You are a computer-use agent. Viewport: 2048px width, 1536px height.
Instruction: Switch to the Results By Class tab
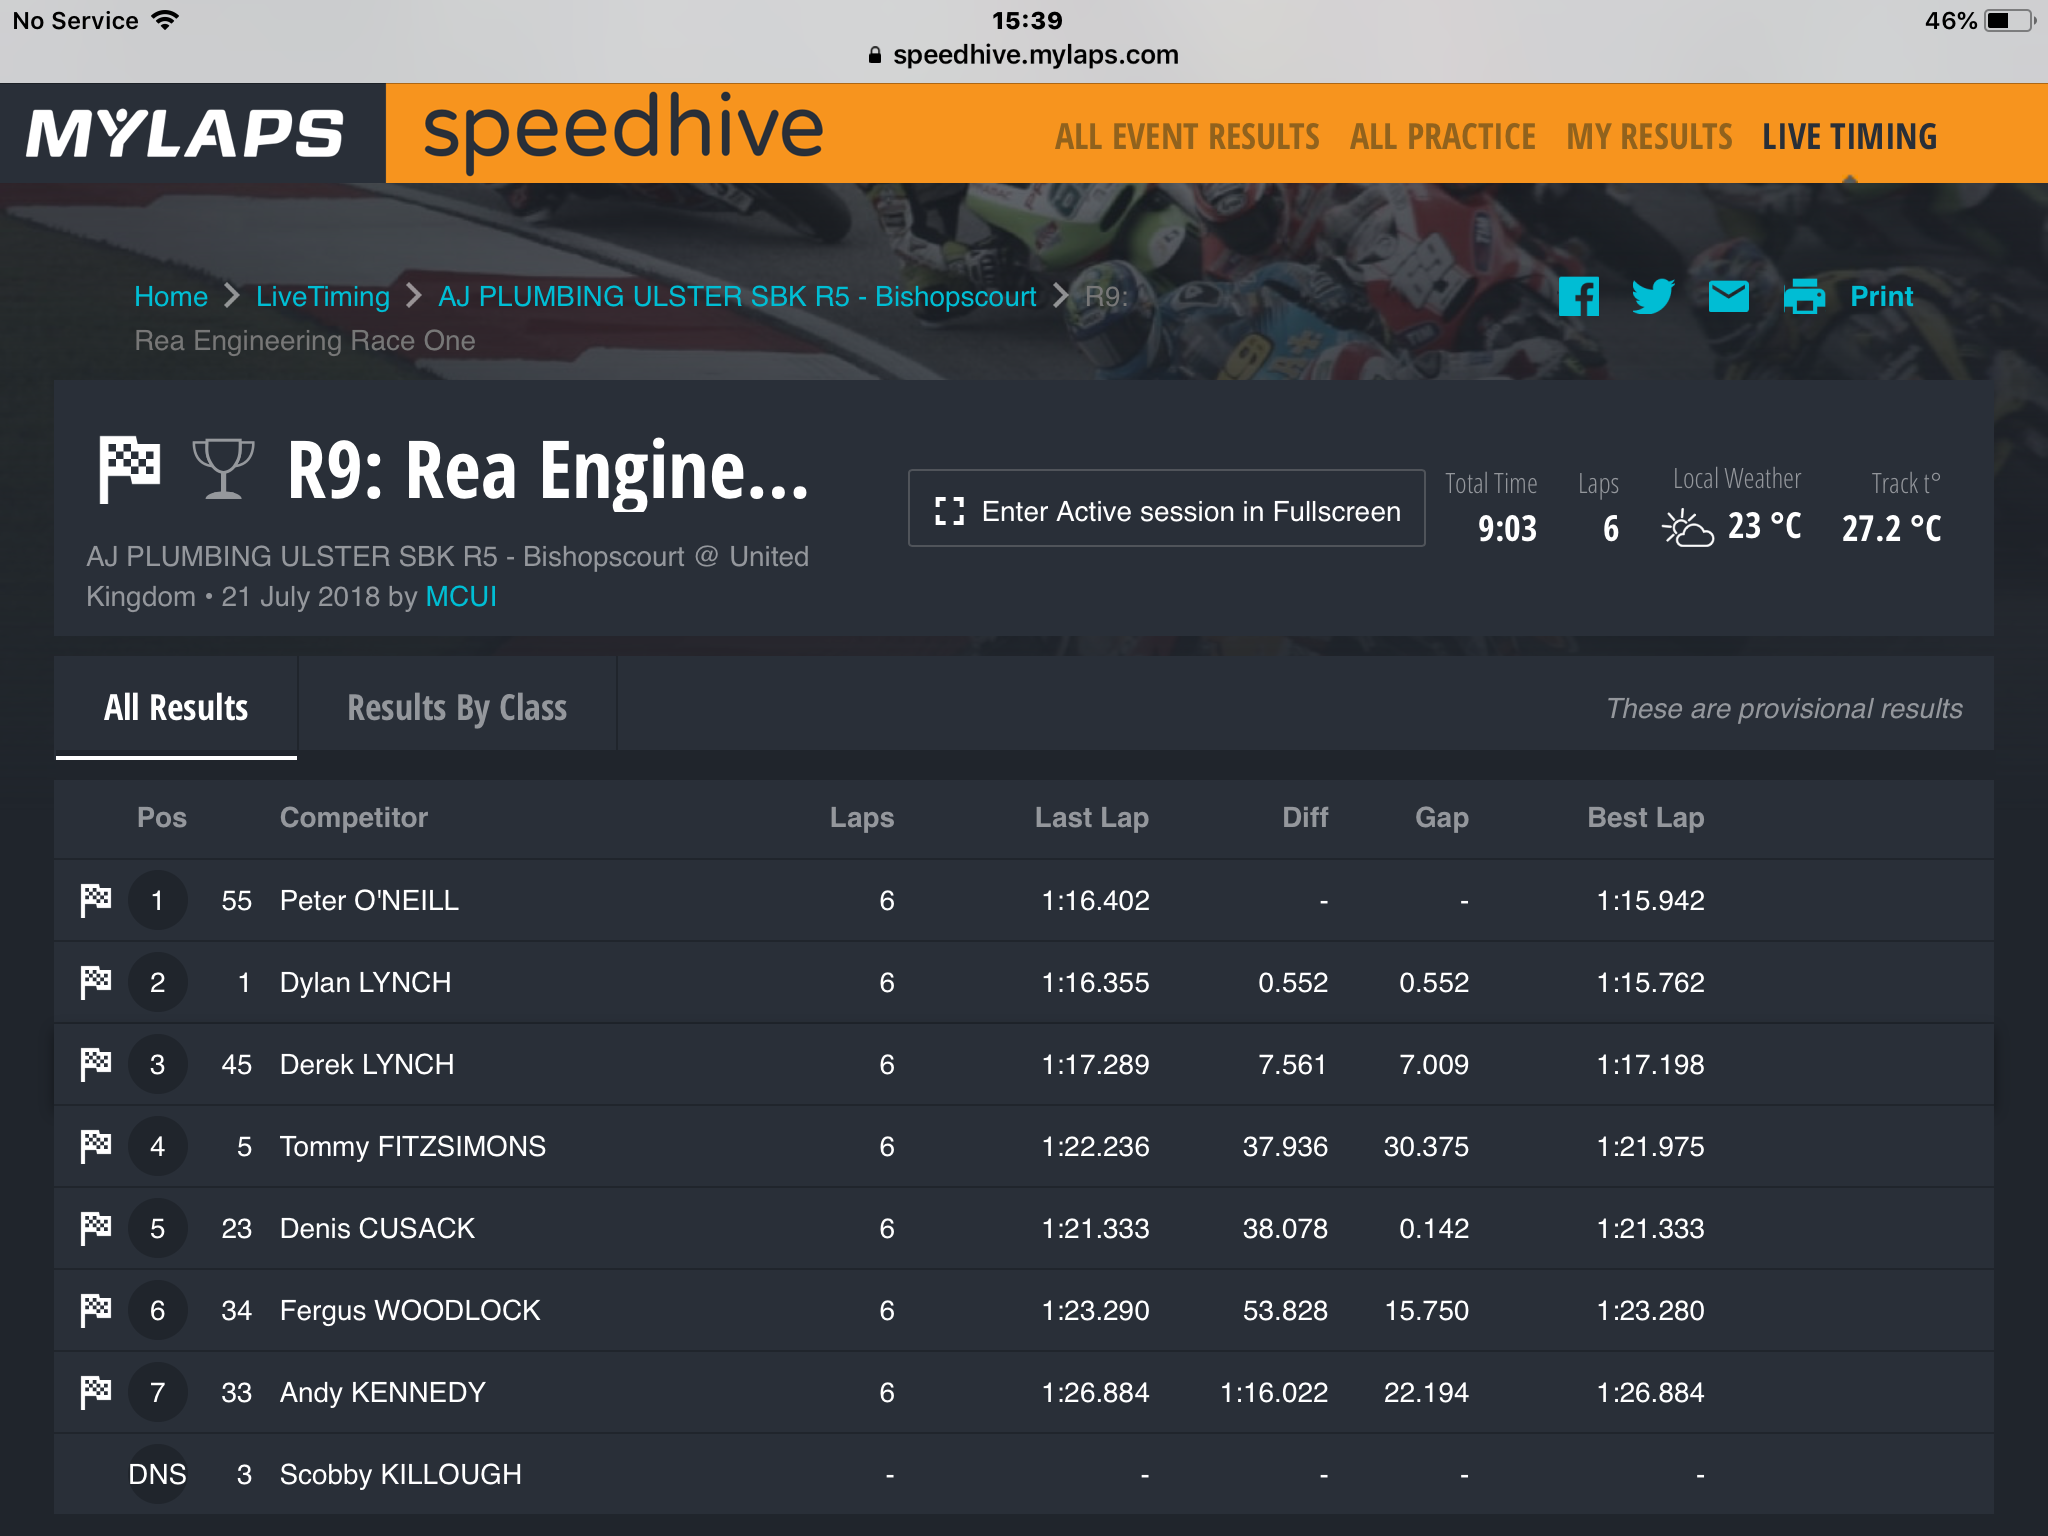pos(457,707)
